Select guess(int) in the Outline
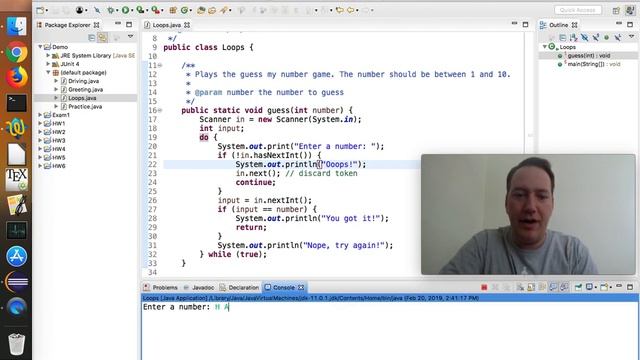This screenshot has width=640, height=360. pyautogui.click(x=589, y=56)
